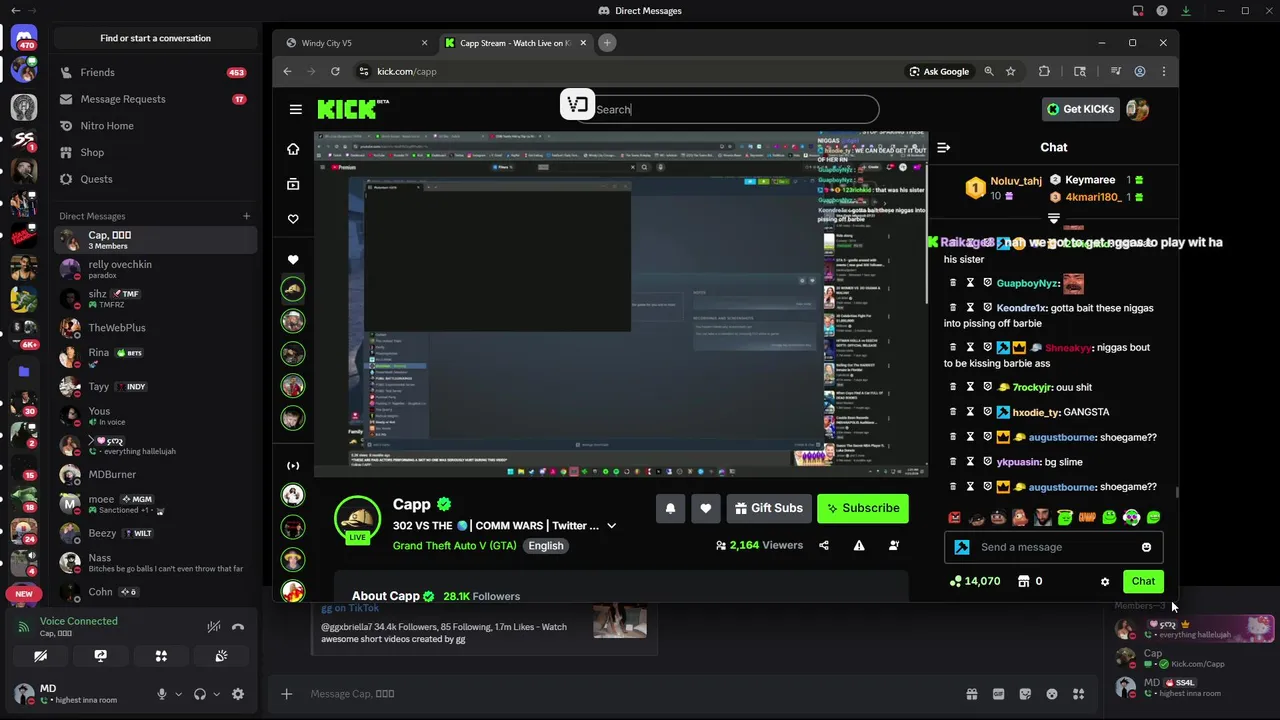This screenshot has width=1280, height=720.
Task: Open the Kick browse icon in sidebar
Action: pyautogui.click(x=293, y=184)
